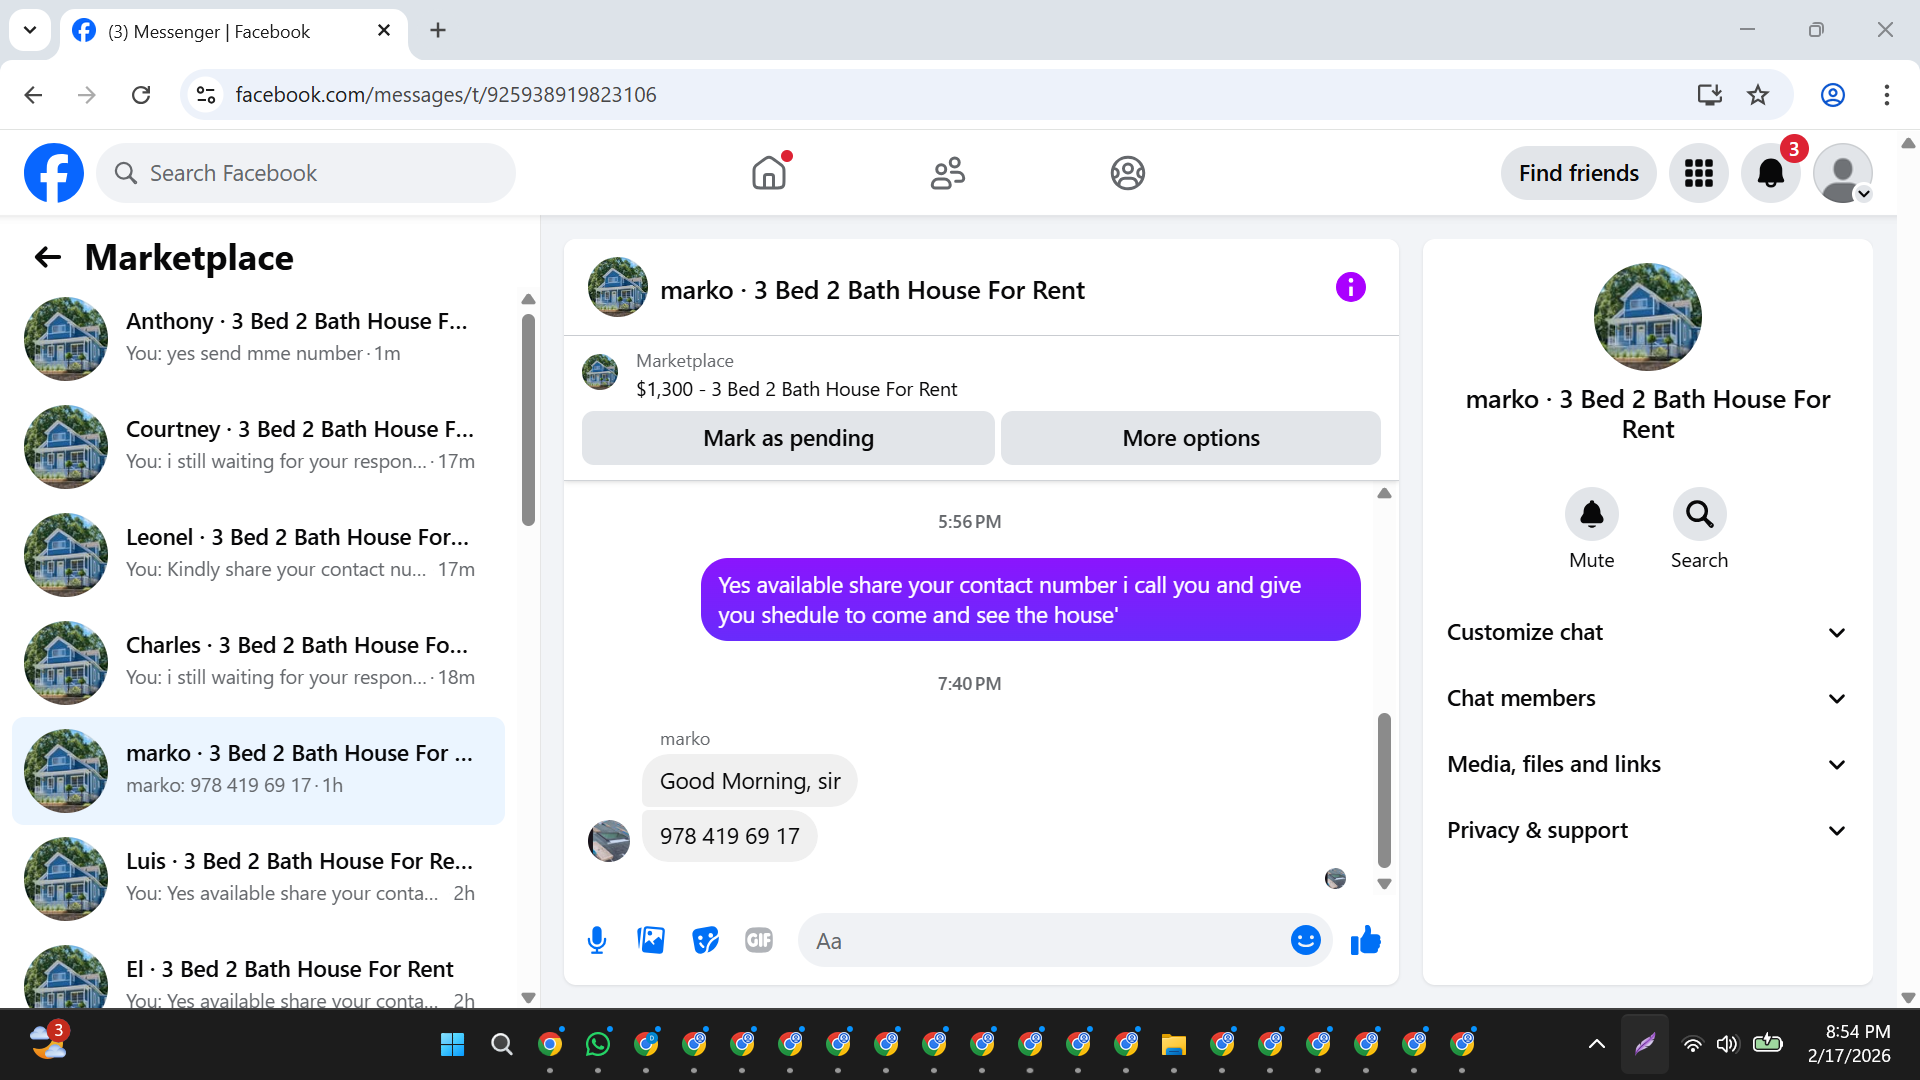This screenshot has height=1080, width=1920.
Task: Open the attach photo icon
Action: point(651,940)
